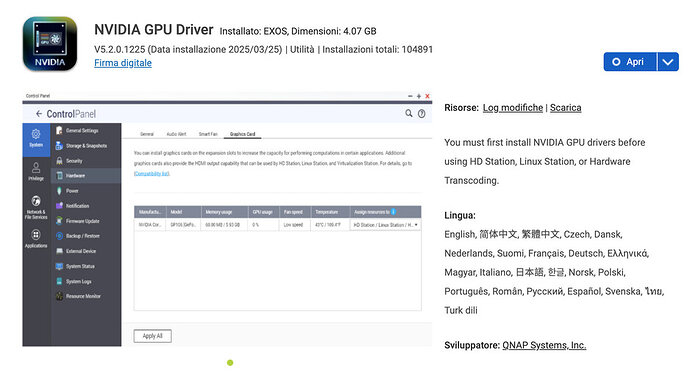Viewport: 690px width, 392px height.
Task: Click the info icon beside Assign resources to
Action: [393, 212]
